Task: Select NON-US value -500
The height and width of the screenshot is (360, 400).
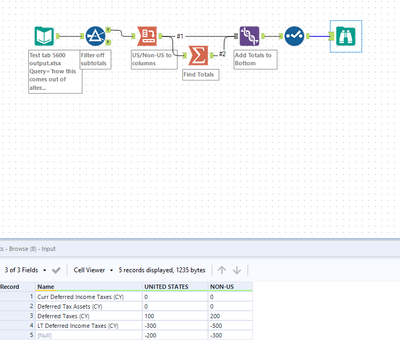Action: click(x=230, y=326)
